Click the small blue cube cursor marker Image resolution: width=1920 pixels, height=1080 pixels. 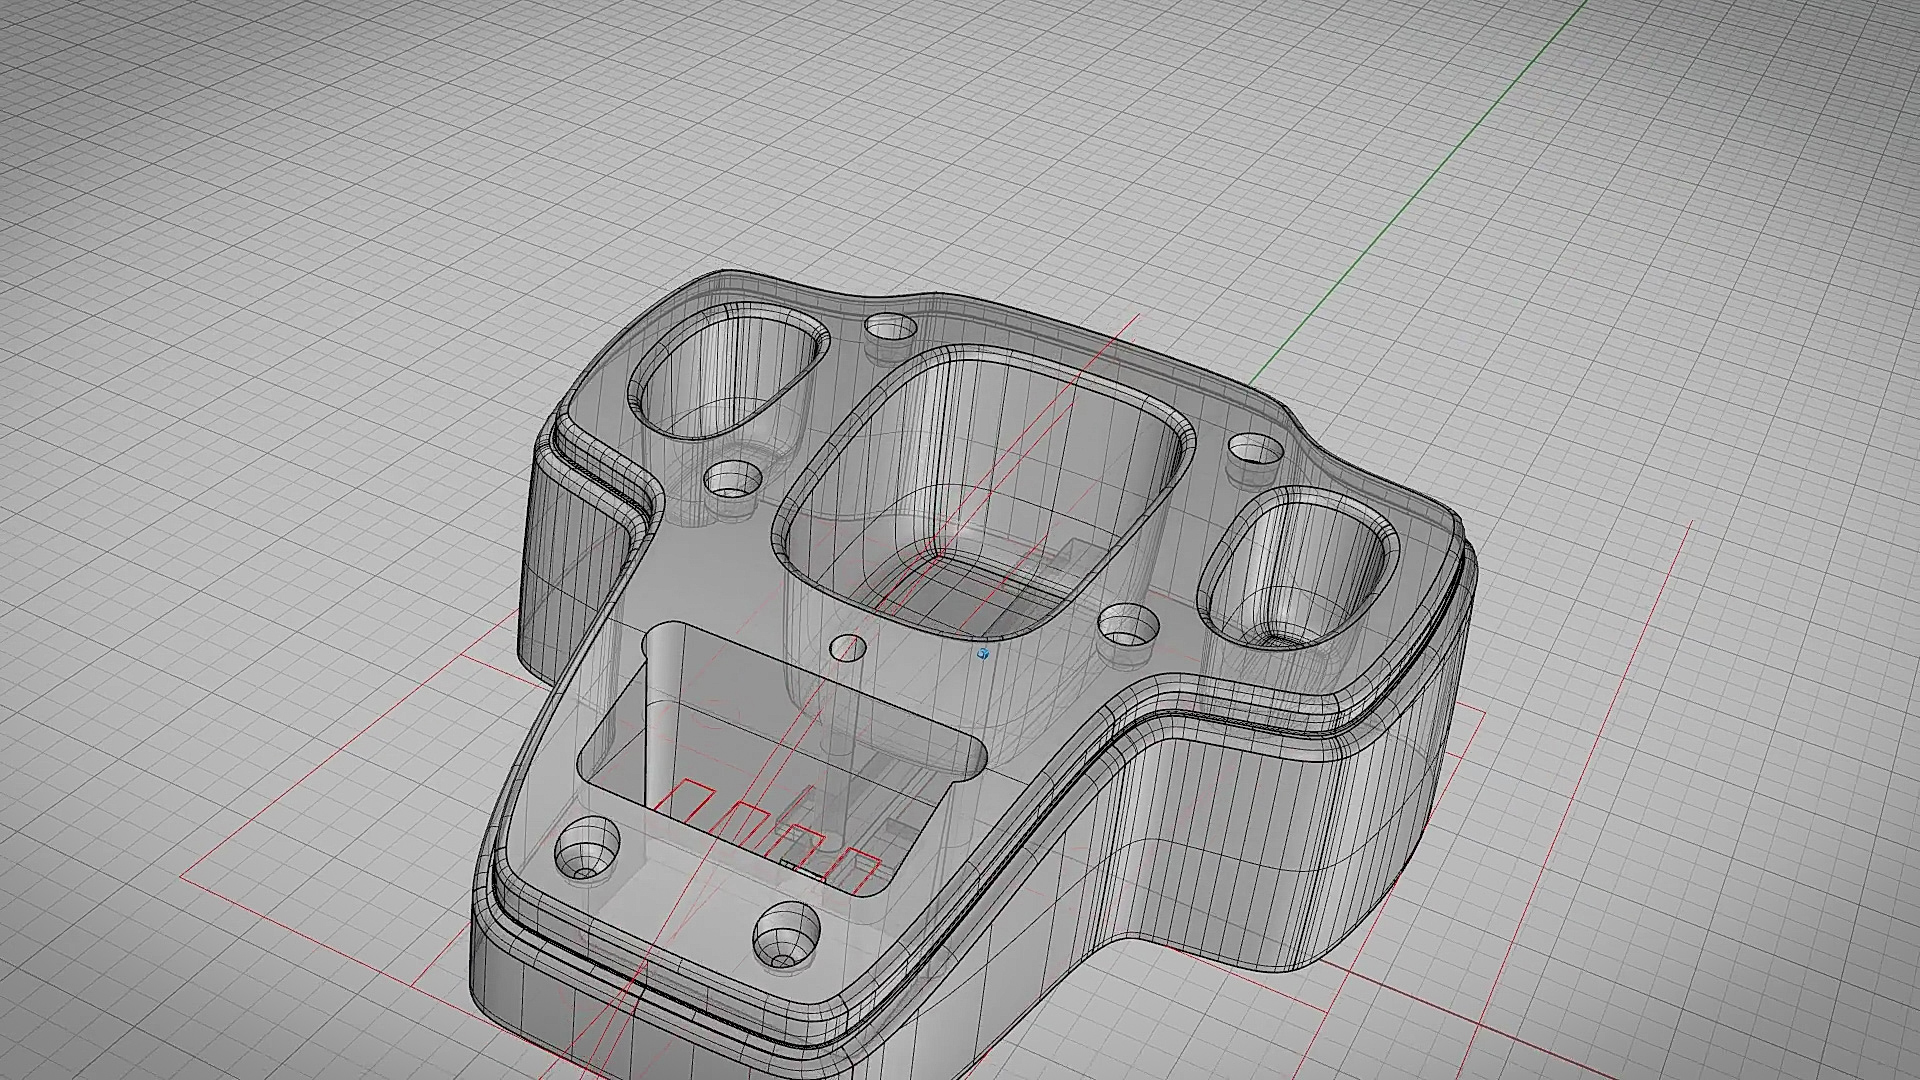pos(983,653)
